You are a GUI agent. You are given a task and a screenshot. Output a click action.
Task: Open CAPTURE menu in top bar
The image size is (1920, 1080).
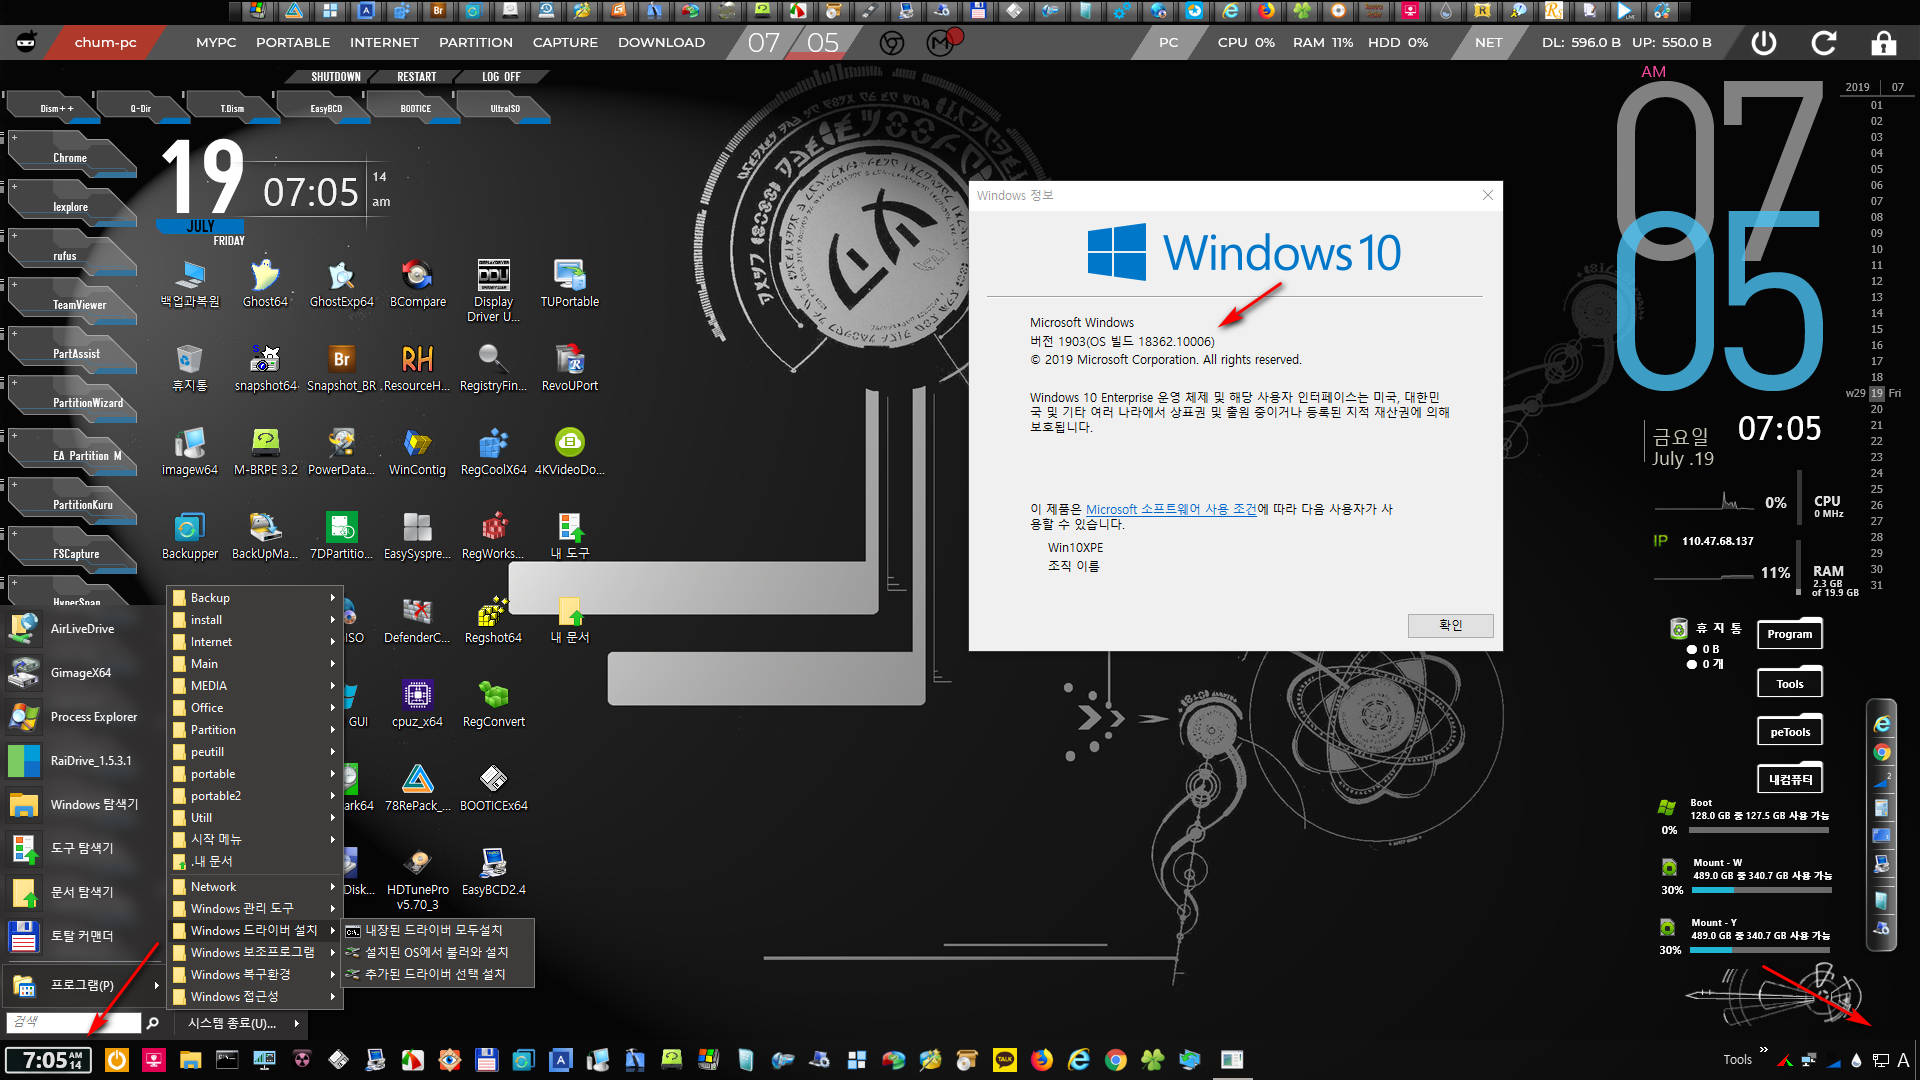565,42
